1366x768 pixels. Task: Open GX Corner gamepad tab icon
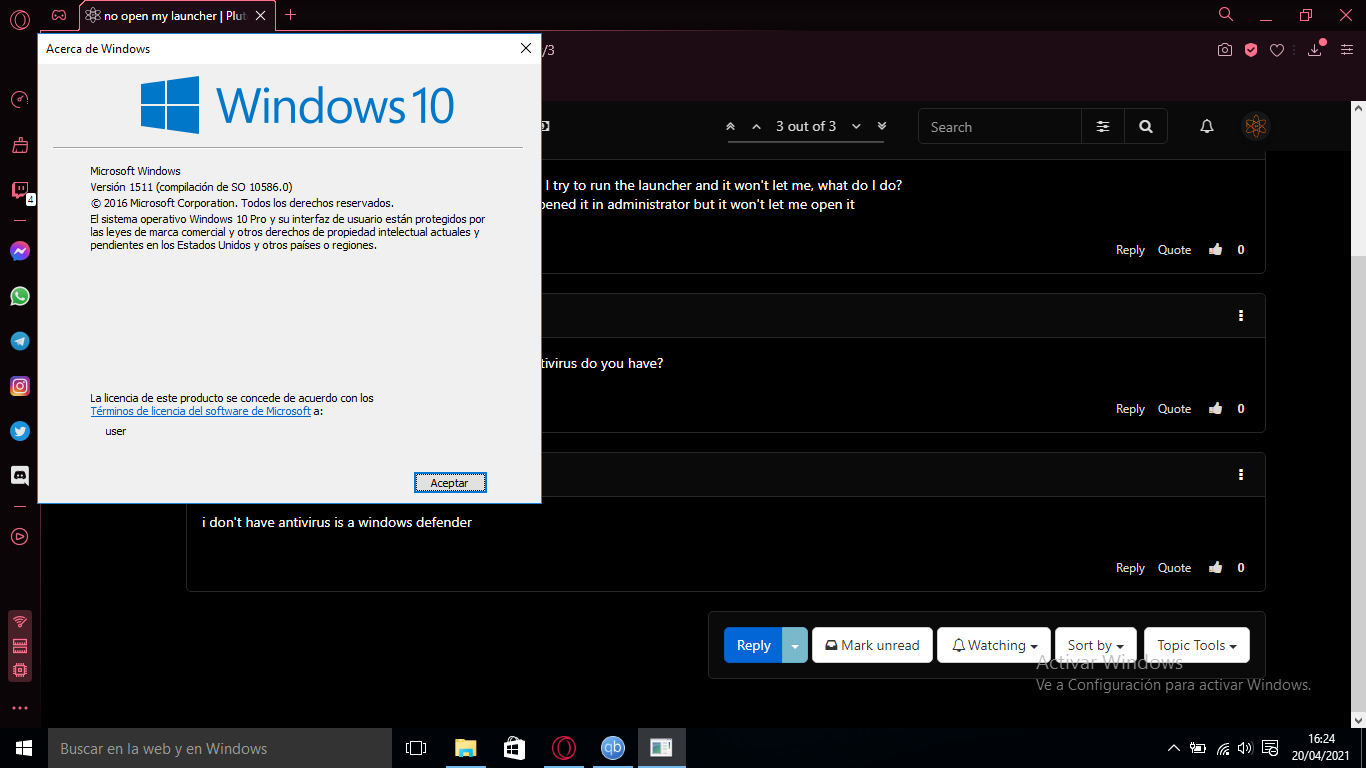click(x=60, y=15)
